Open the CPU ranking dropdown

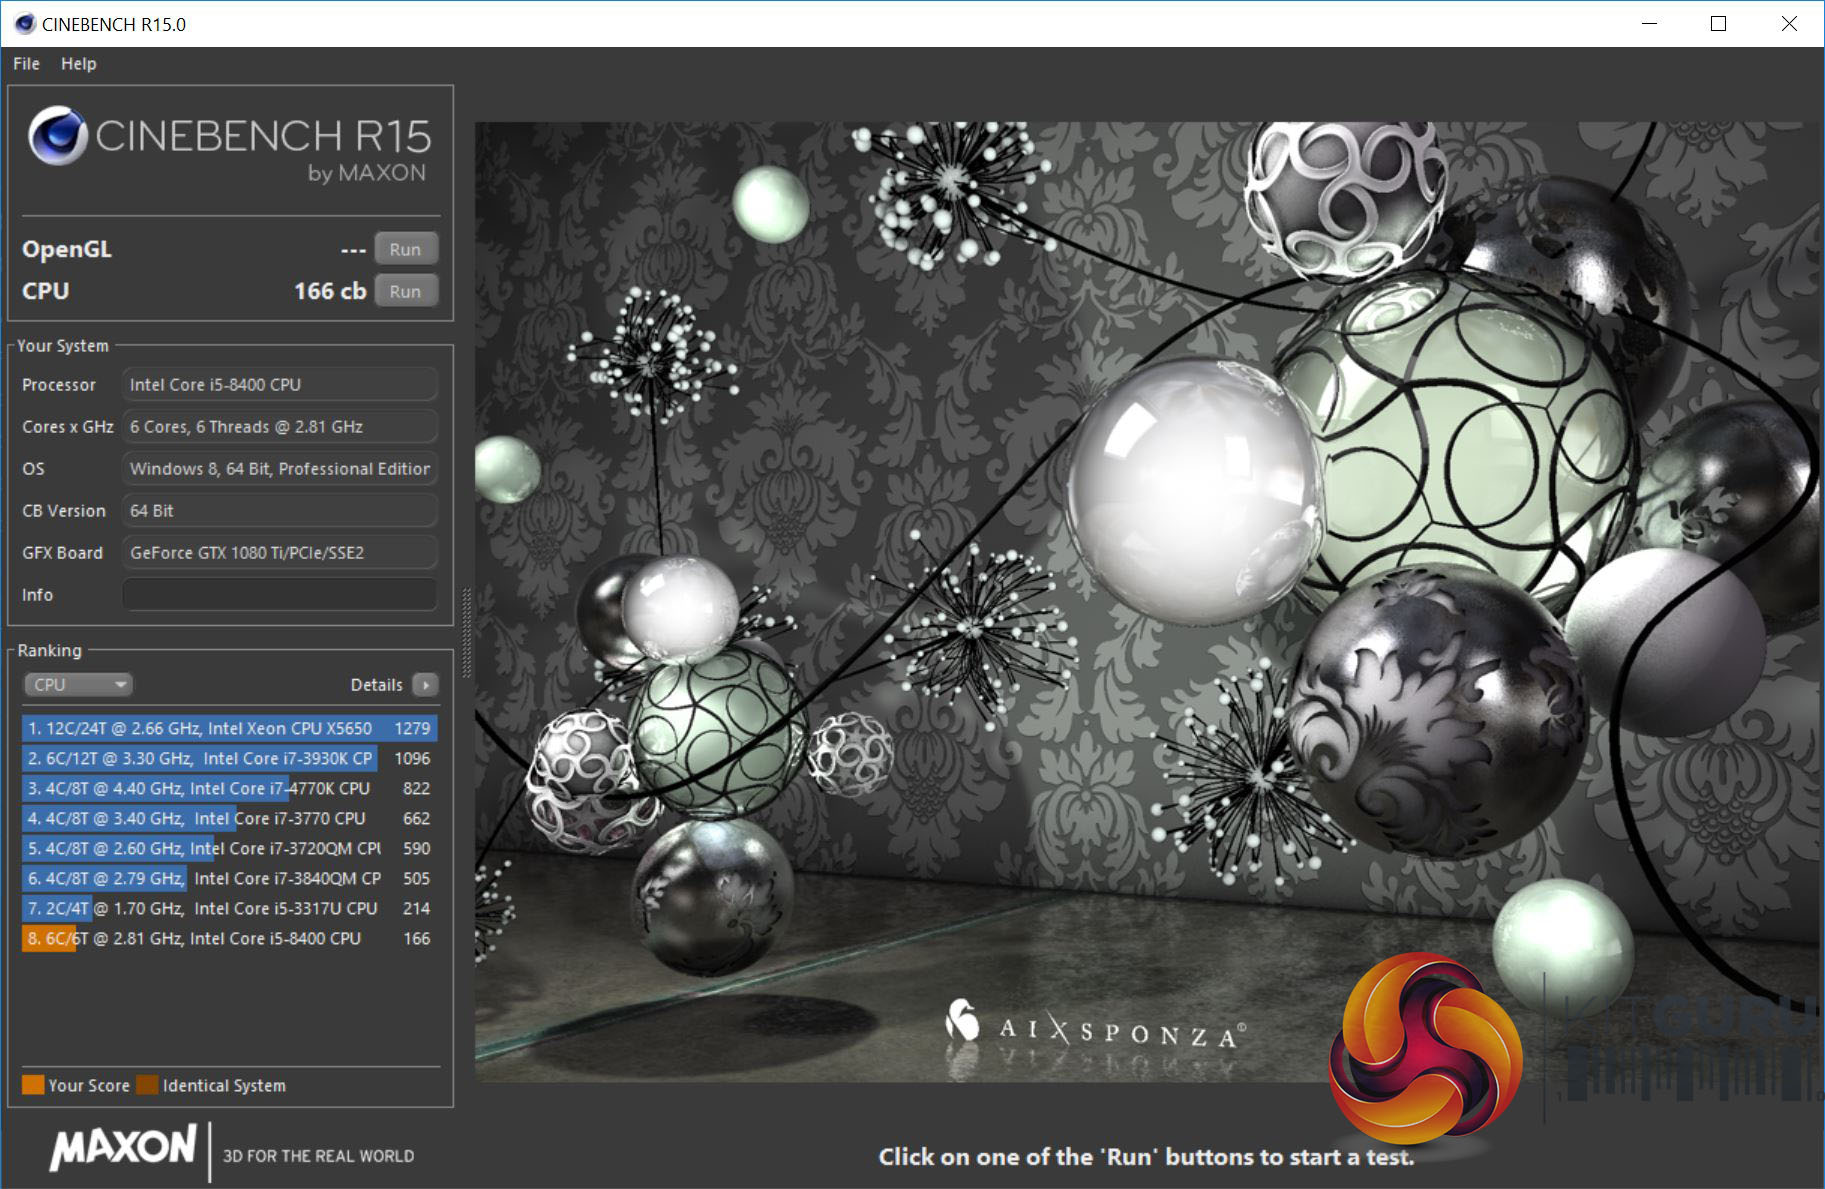78,685
